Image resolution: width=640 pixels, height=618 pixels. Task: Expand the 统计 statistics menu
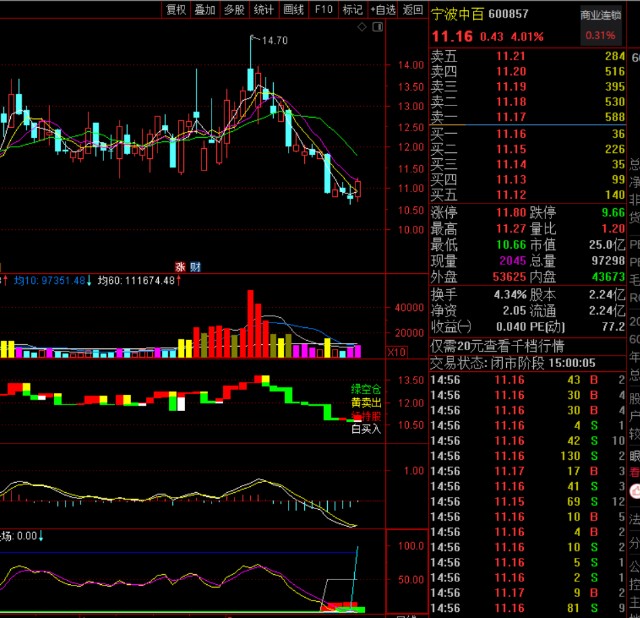pyautogui.click(x=264, y=10)
